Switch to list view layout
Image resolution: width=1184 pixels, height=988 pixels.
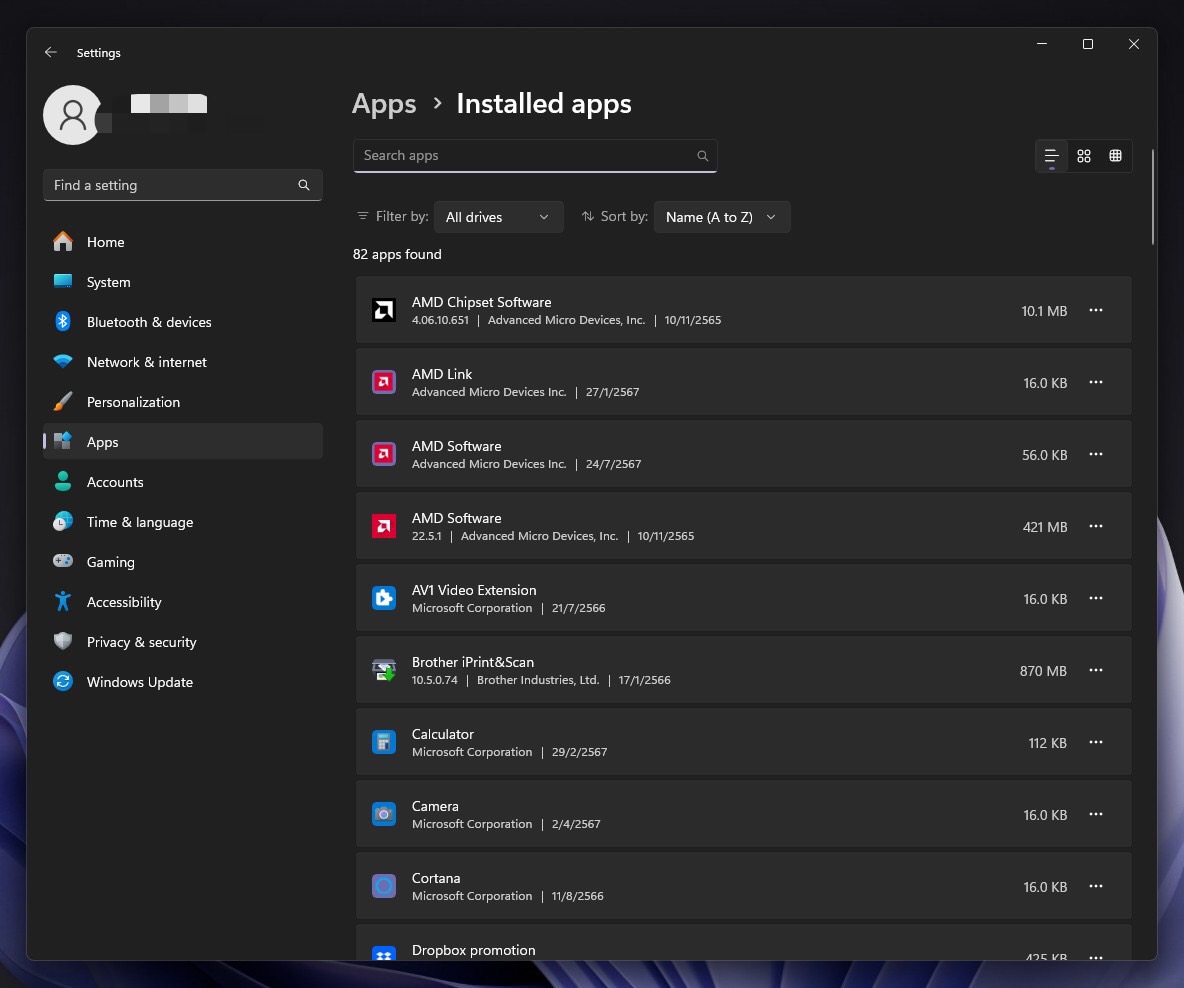[x=1051, y=156]
